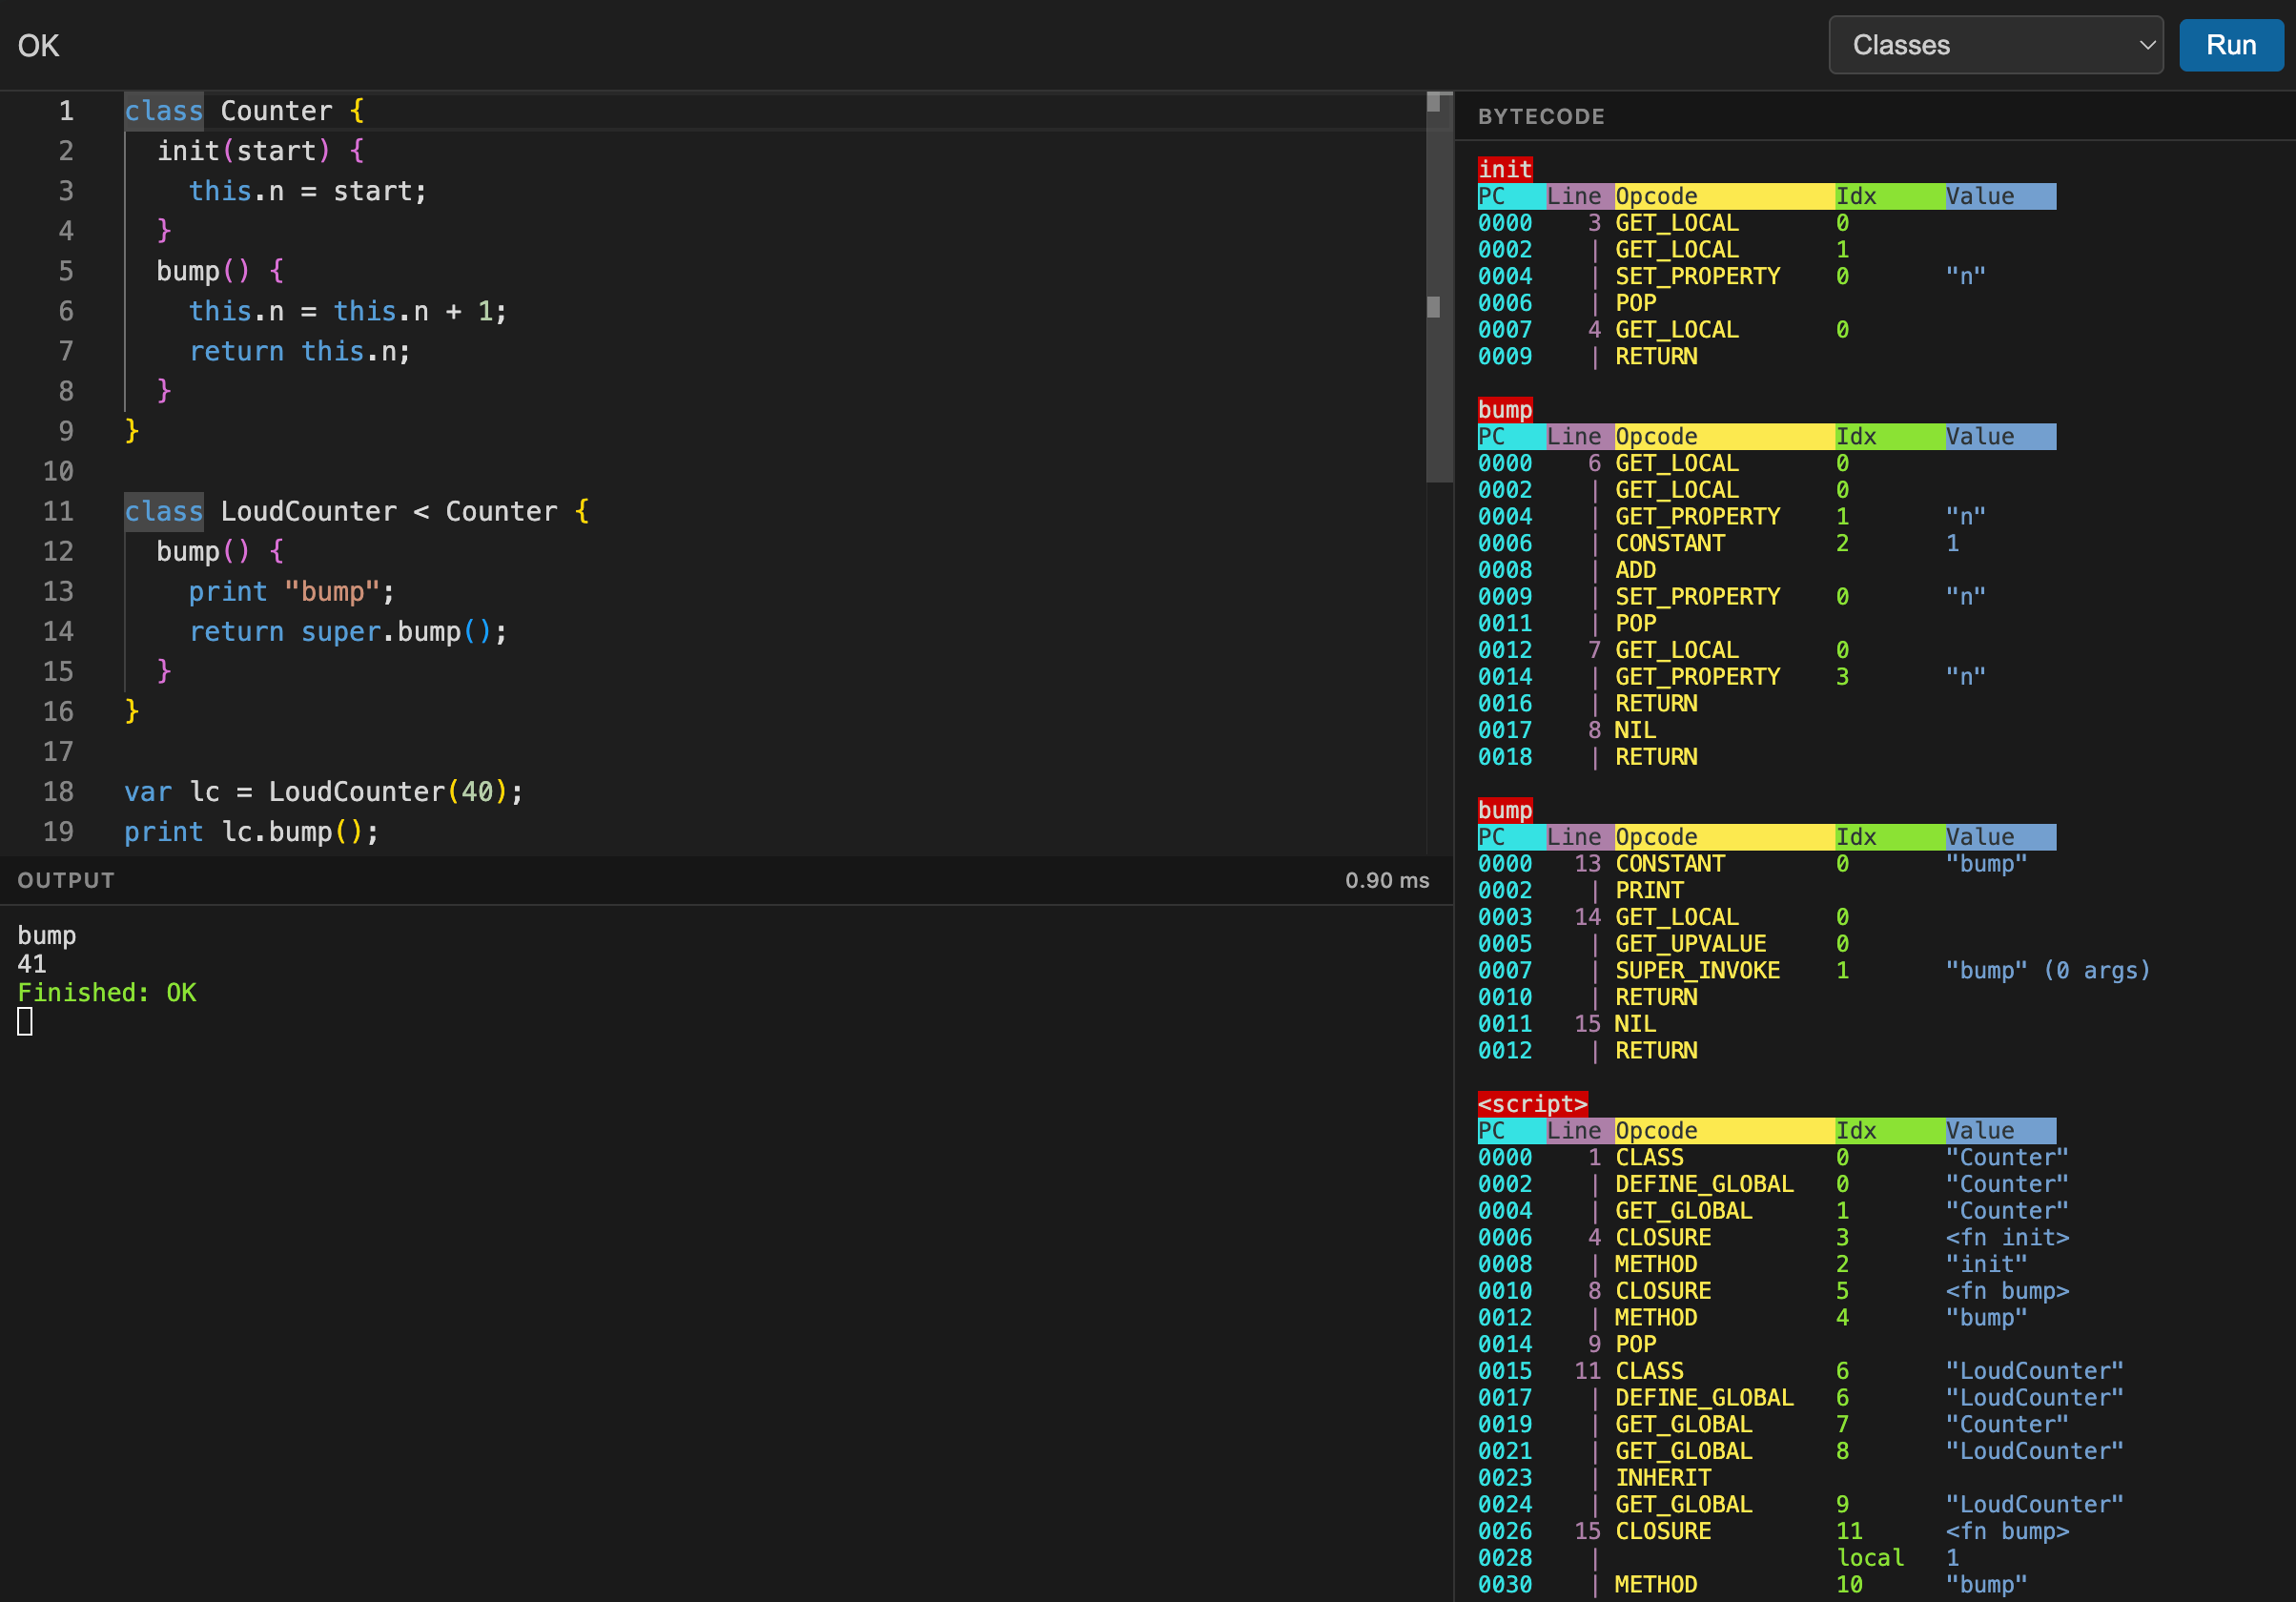This screenshot has width=2296, height=1602.
Task: Click line number 11 in gutter
Action: pyautogui.click(x=58, y=511)
